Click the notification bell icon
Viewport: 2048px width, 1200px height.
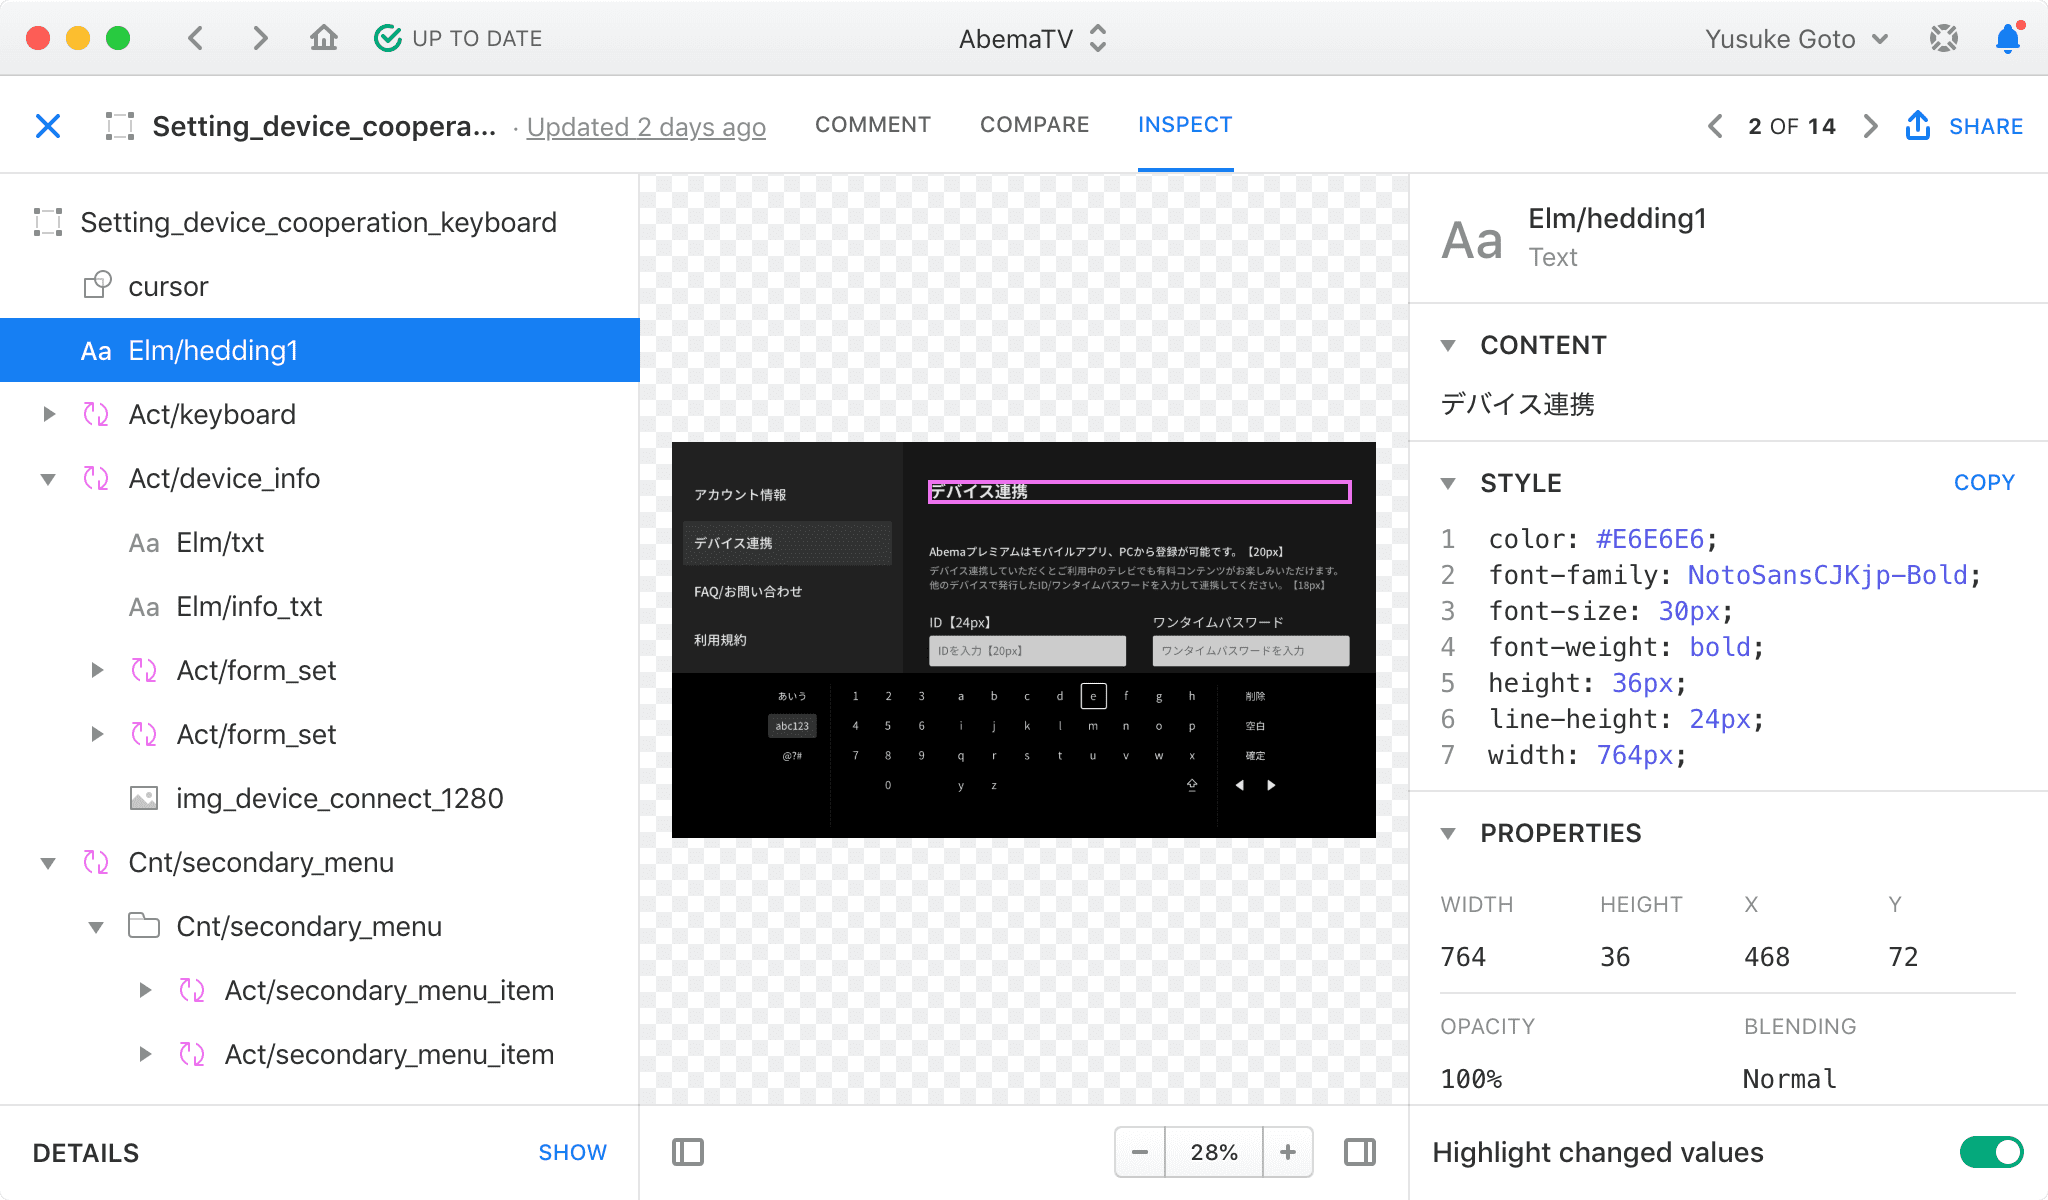tap(2007, 39)
